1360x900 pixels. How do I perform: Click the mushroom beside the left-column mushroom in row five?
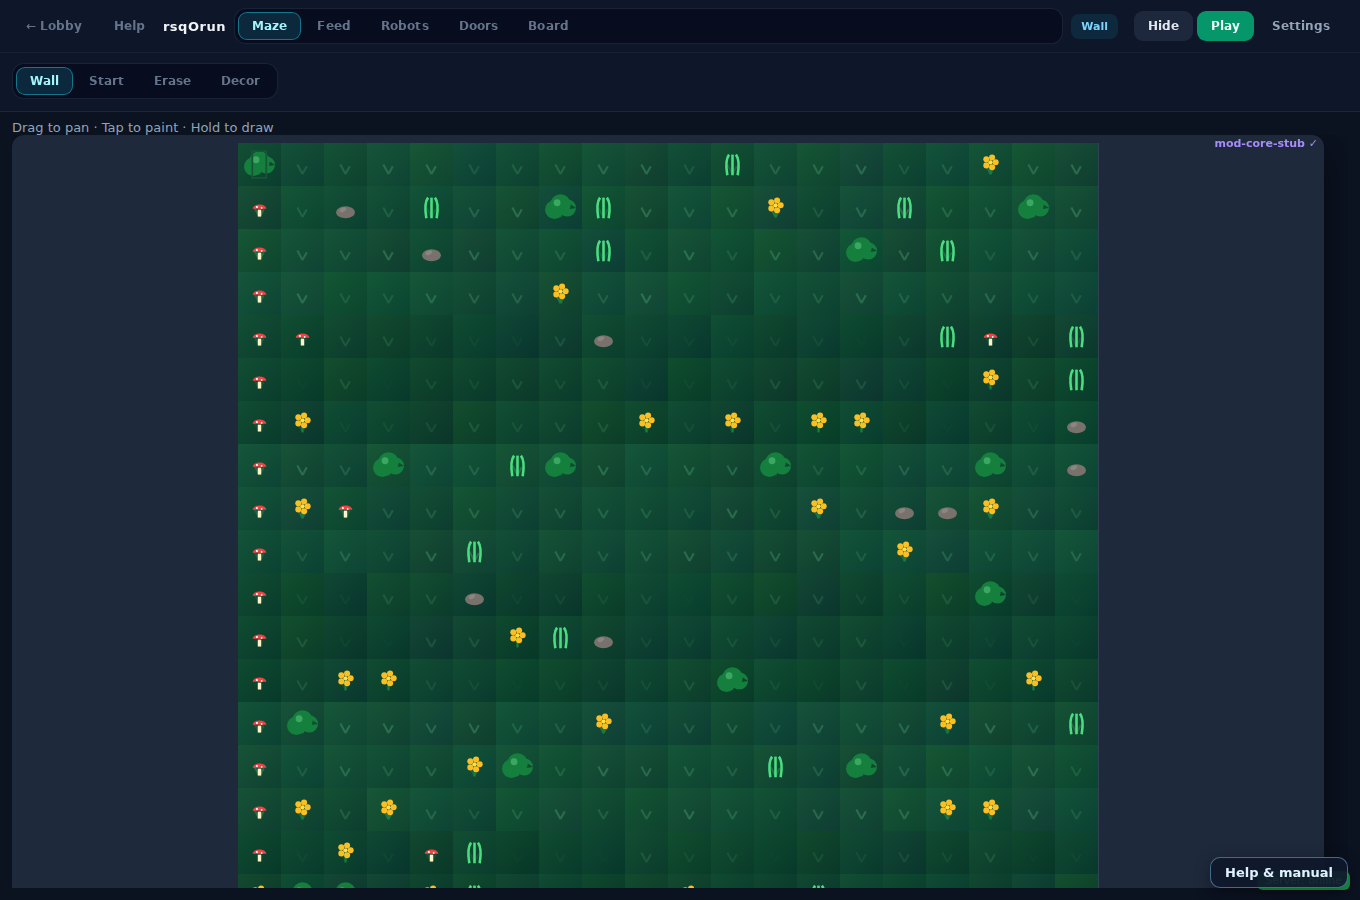[302, 340]
